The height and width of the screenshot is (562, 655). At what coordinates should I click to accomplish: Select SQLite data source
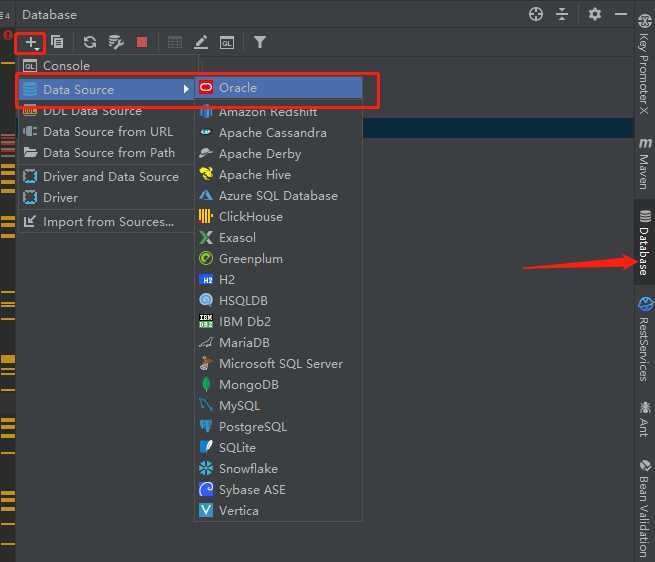point(279,448)
